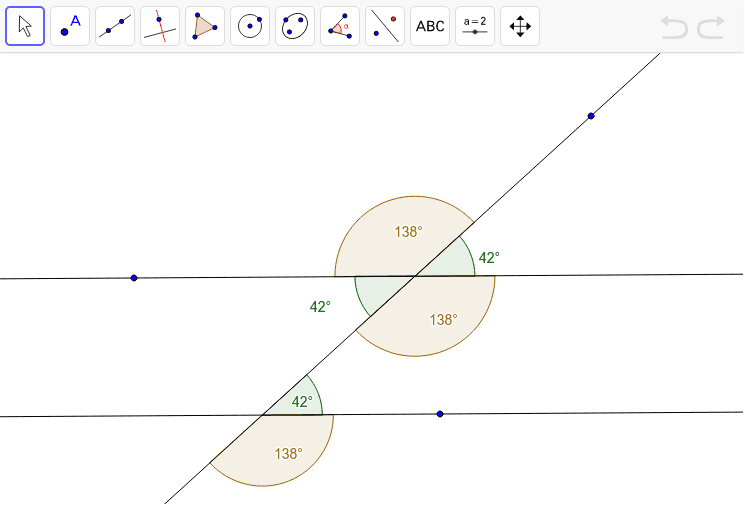Click the 42° label left of upper intersection
Screen dimensions: 745x506
tap(320, 307)
